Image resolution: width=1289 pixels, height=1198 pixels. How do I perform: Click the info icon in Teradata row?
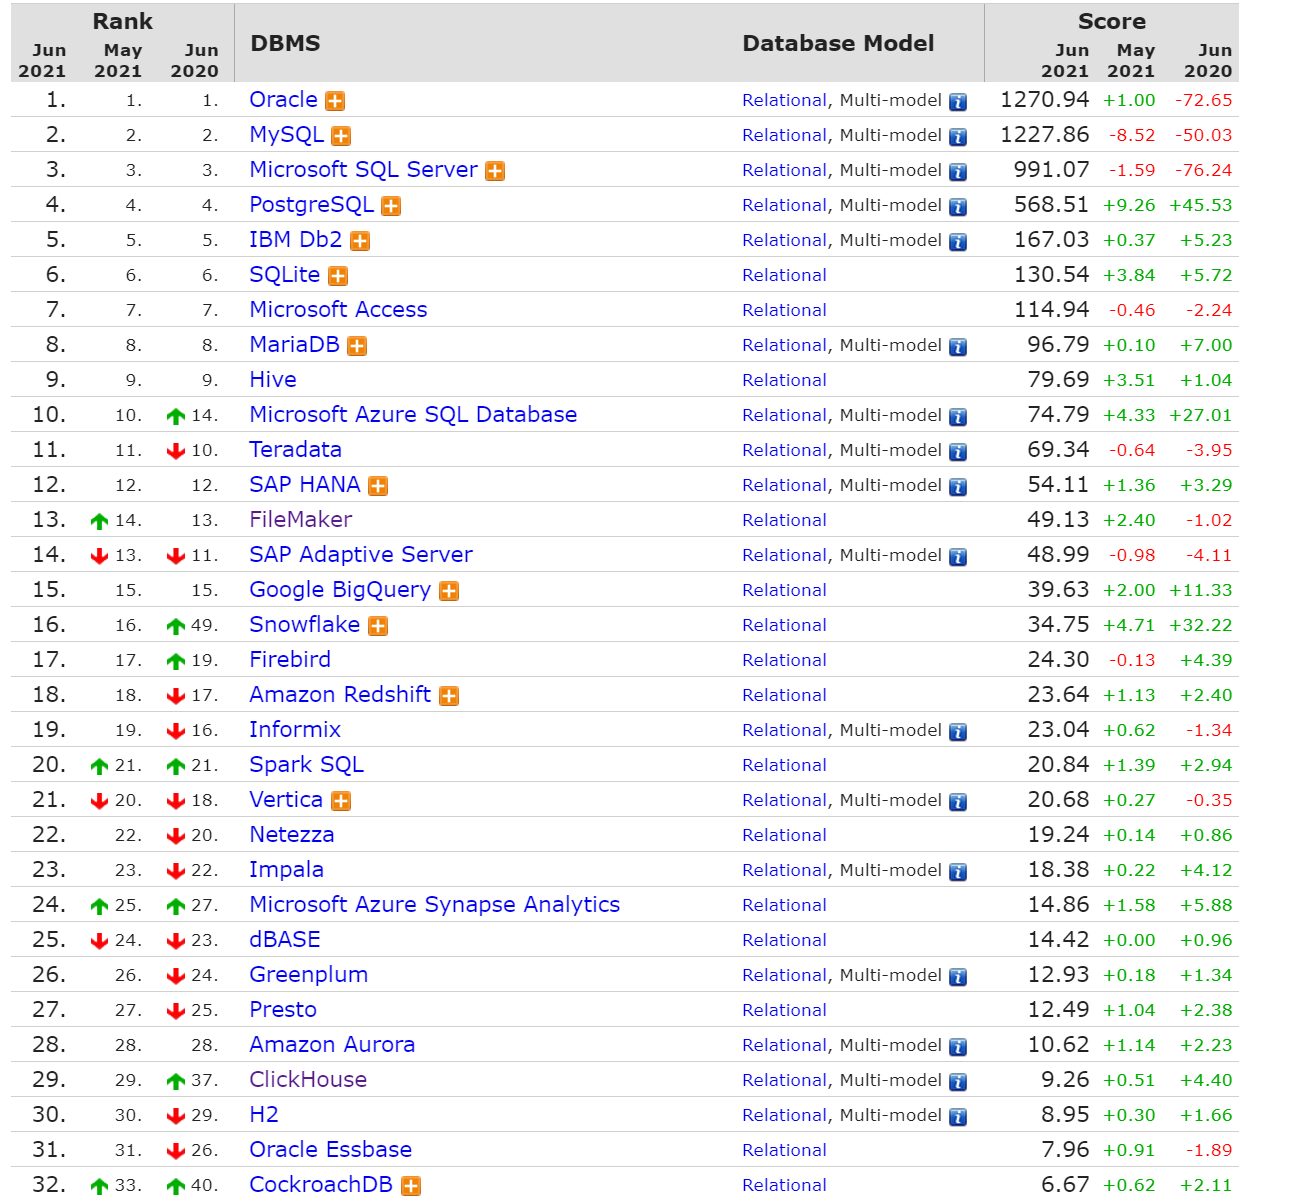[x=958, y=452]
